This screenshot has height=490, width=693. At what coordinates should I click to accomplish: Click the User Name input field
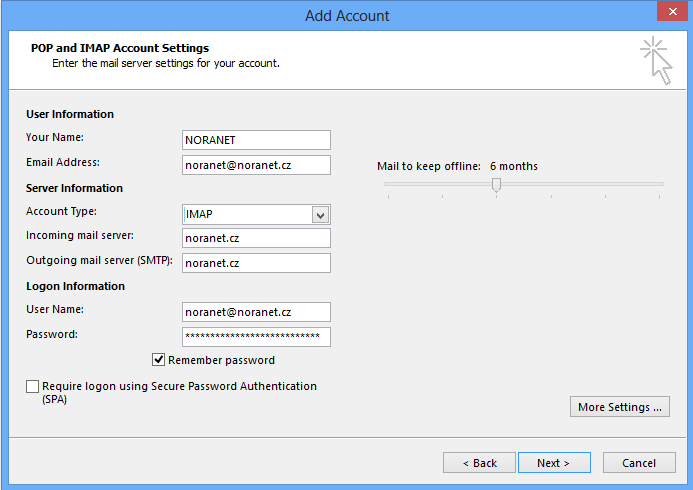pyautogui.click(x=256, y=312)
